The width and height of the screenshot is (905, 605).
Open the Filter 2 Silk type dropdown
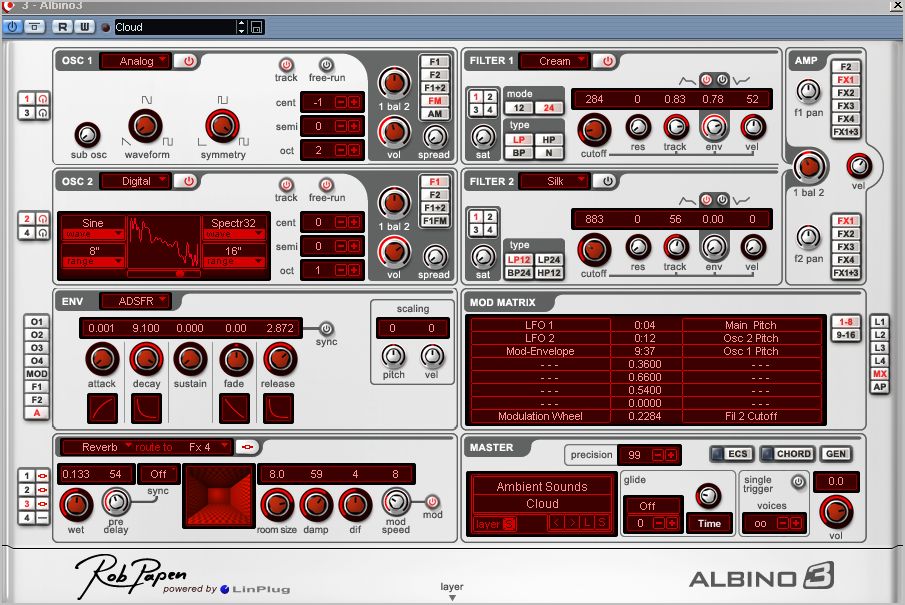click(554, 181)
